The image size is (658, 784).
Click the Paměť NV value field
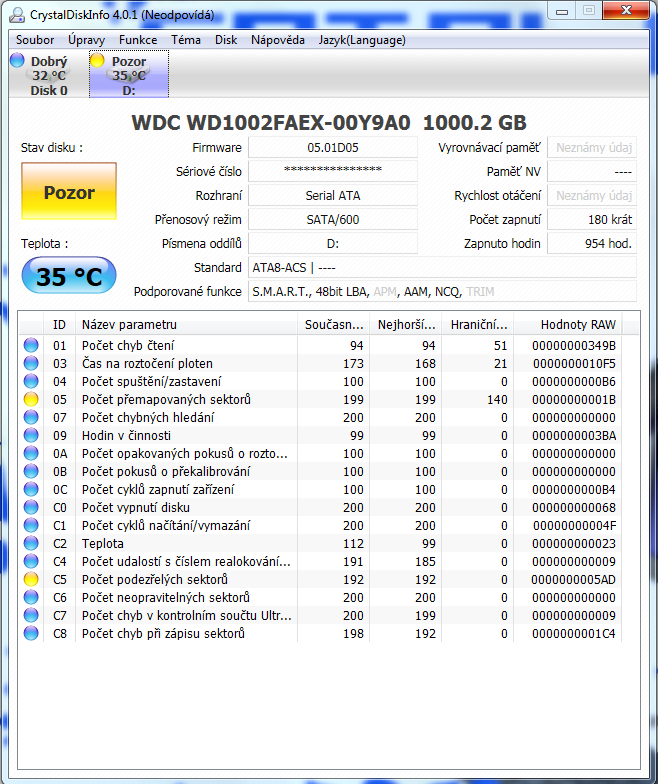point(592,172)
